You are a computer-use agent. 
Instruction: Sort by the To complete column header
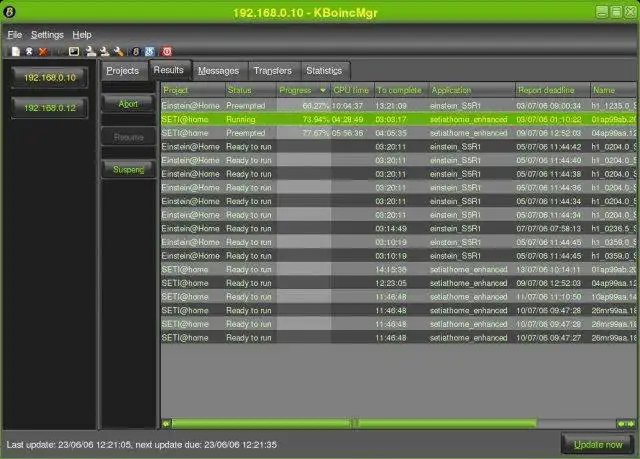[x=401, y=90]
